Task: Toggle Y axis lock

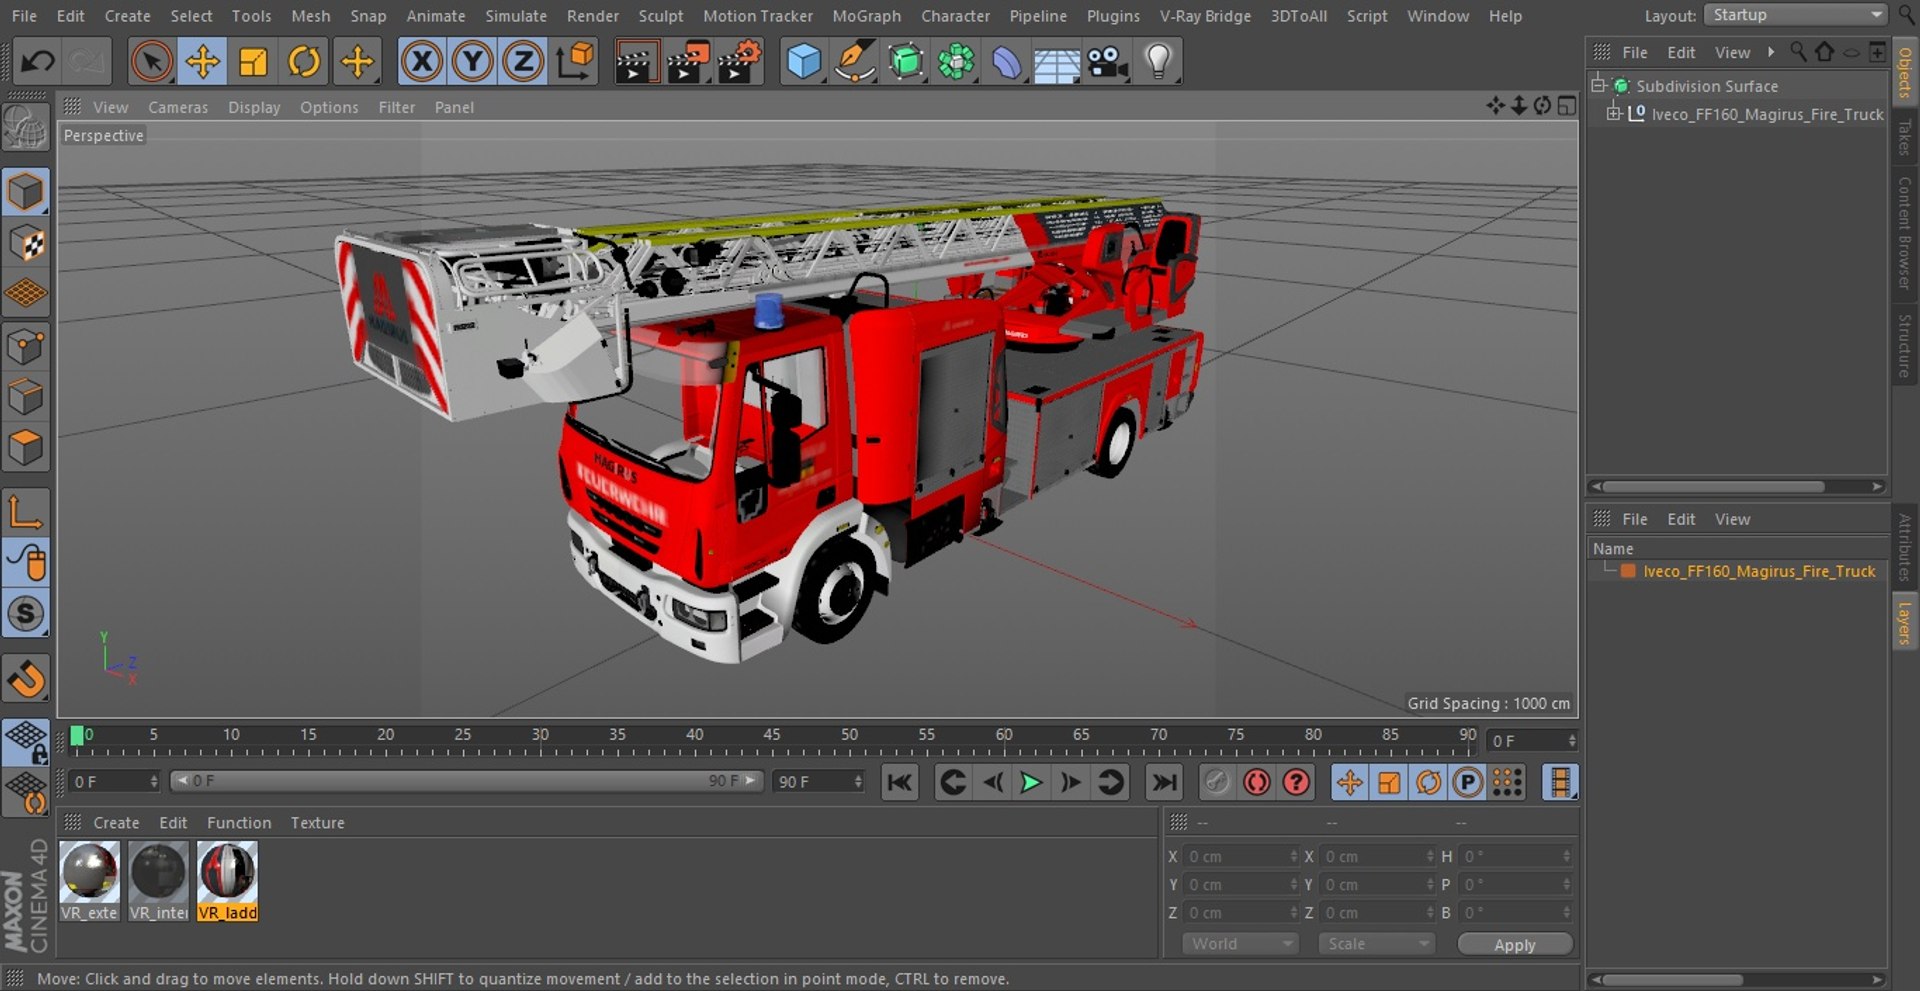Action: 473,62
